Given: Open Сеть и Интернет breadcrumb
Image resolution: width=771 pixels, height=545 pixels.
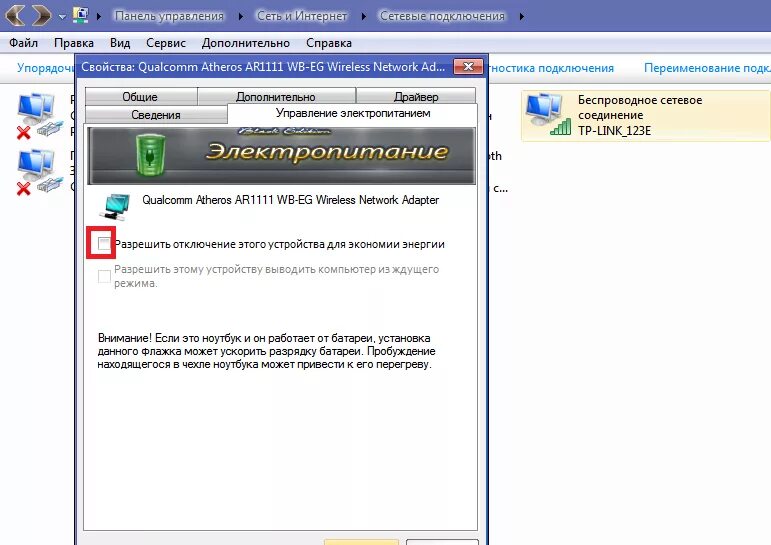Looking at the screenshot, I should [x=302, y=16].
